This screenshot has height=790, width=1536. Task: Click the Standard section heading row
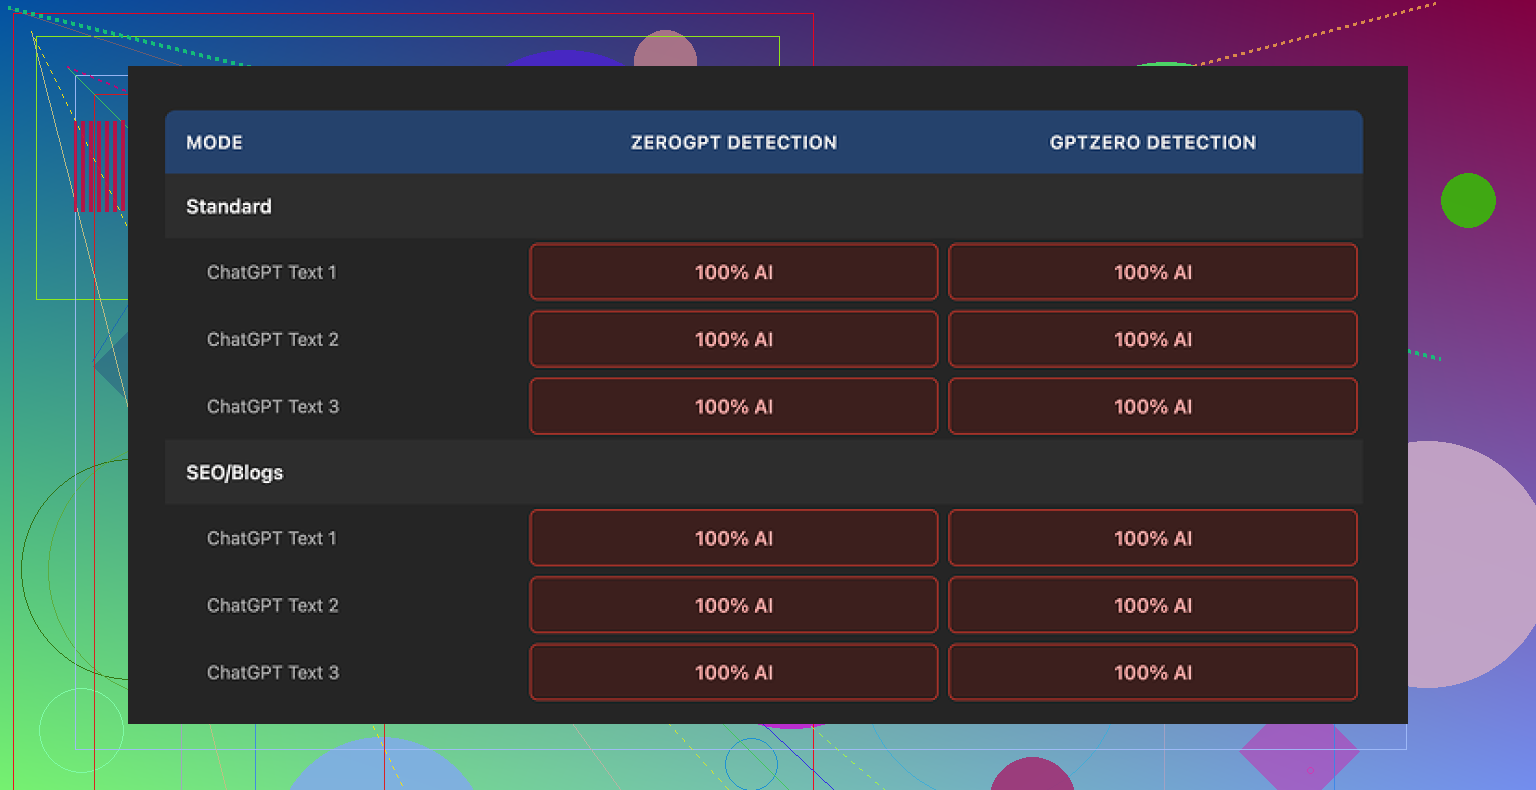click(x=229, y=206)
